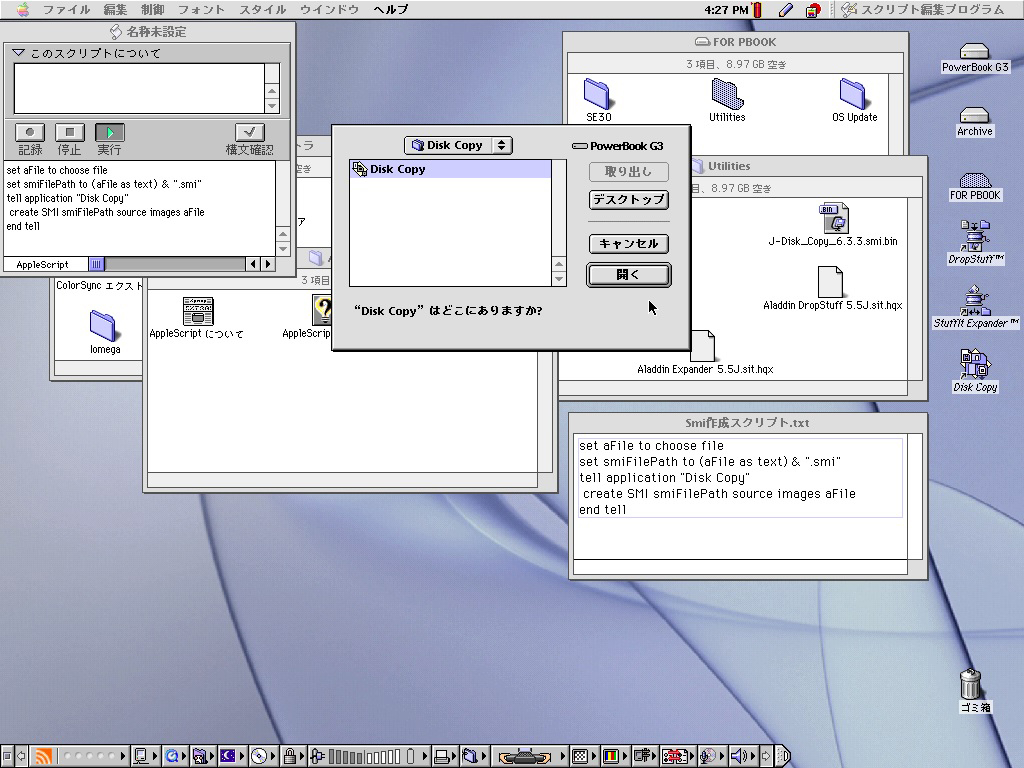Image resolution: width=1024 pixels, height=768 pixels.
Task: Click the Desktop button in the dialog
Action: pos(629,199)
